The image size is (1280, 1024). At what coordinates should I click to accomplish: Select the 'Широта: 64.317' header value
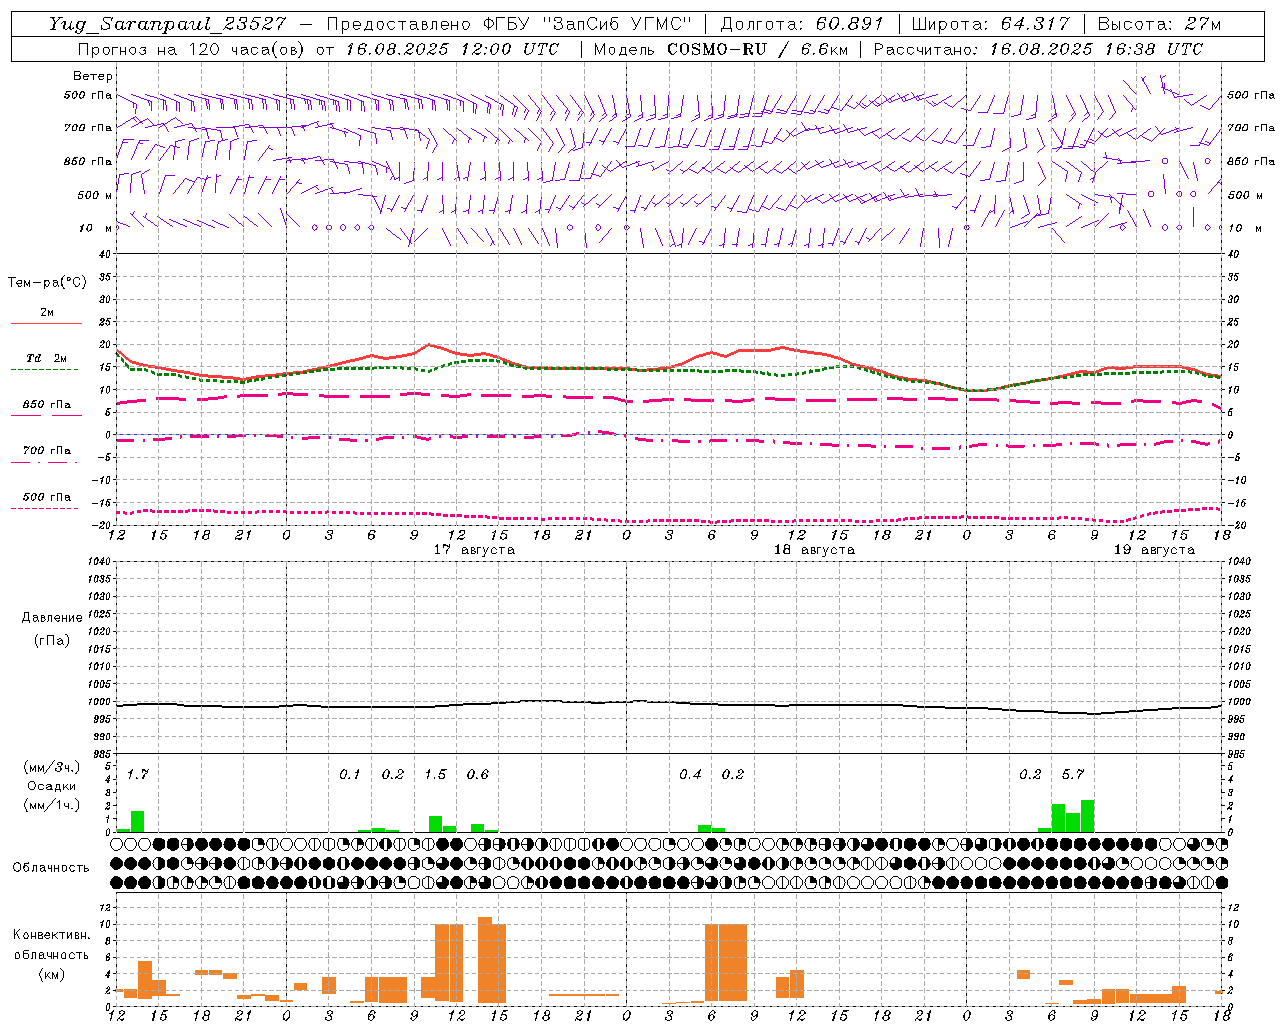pos(990,24)
